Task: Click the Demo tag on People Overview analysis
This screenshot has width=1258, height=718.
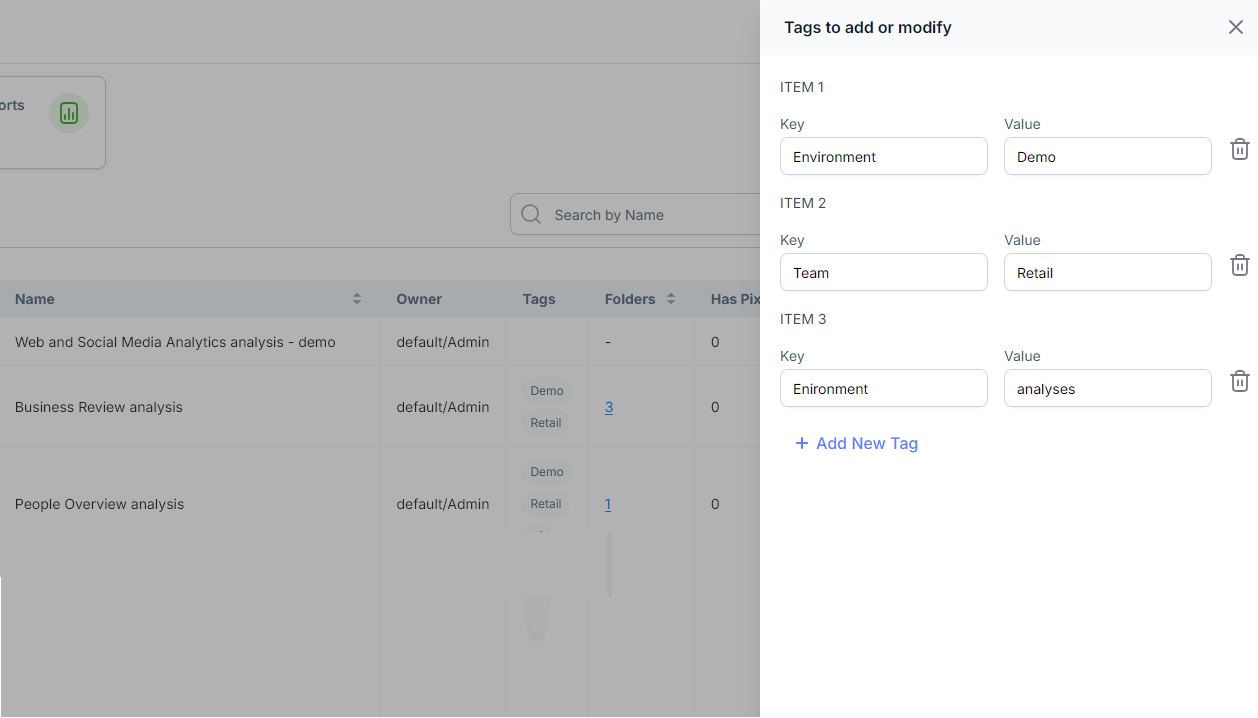Action: 547,472
